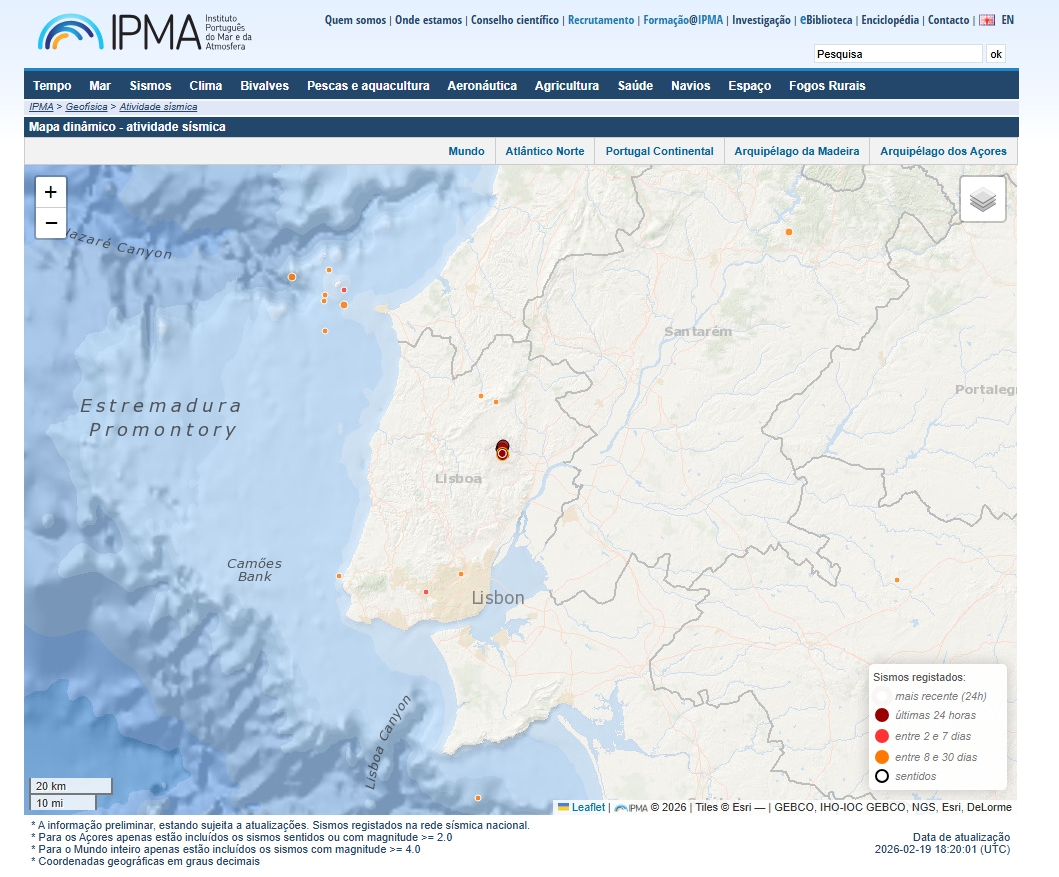
Task: Zoom in on the seismic map
Action: pos(51,192)
